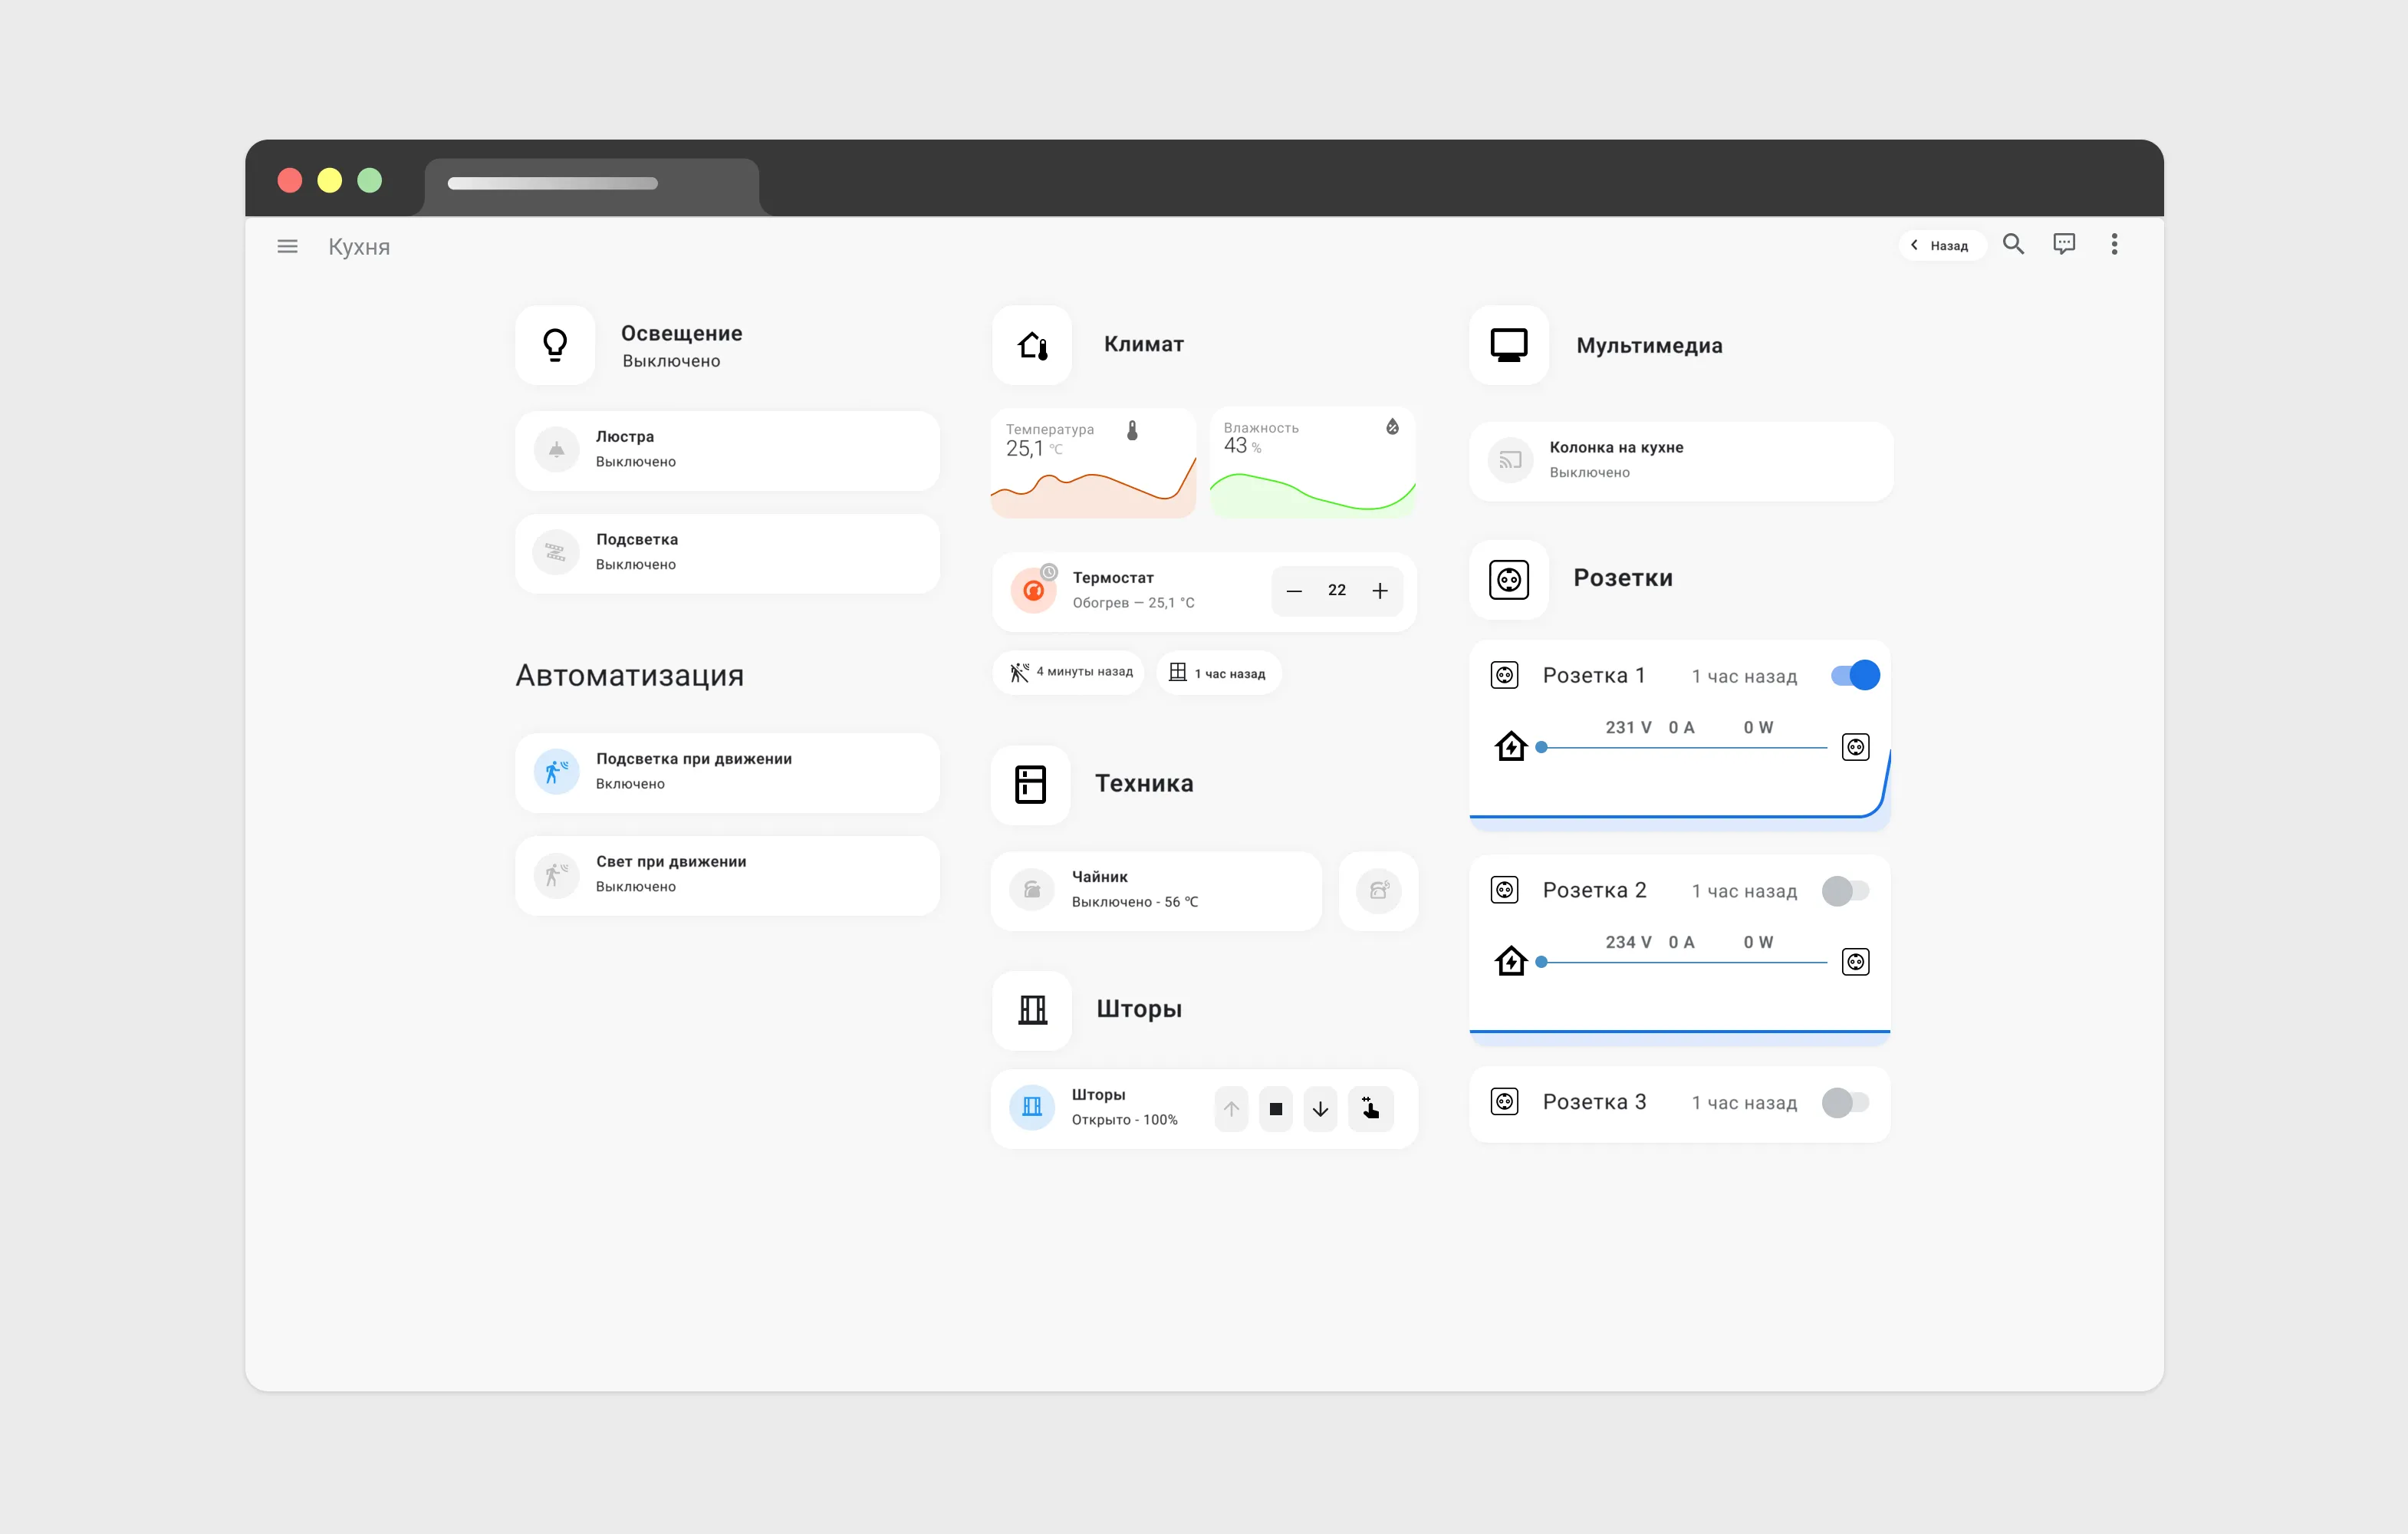The width and height of the screenshot is (2408, 1534).
Task: Click the Мультимедиа monitor icon
Action: [x=1509, y=345]
